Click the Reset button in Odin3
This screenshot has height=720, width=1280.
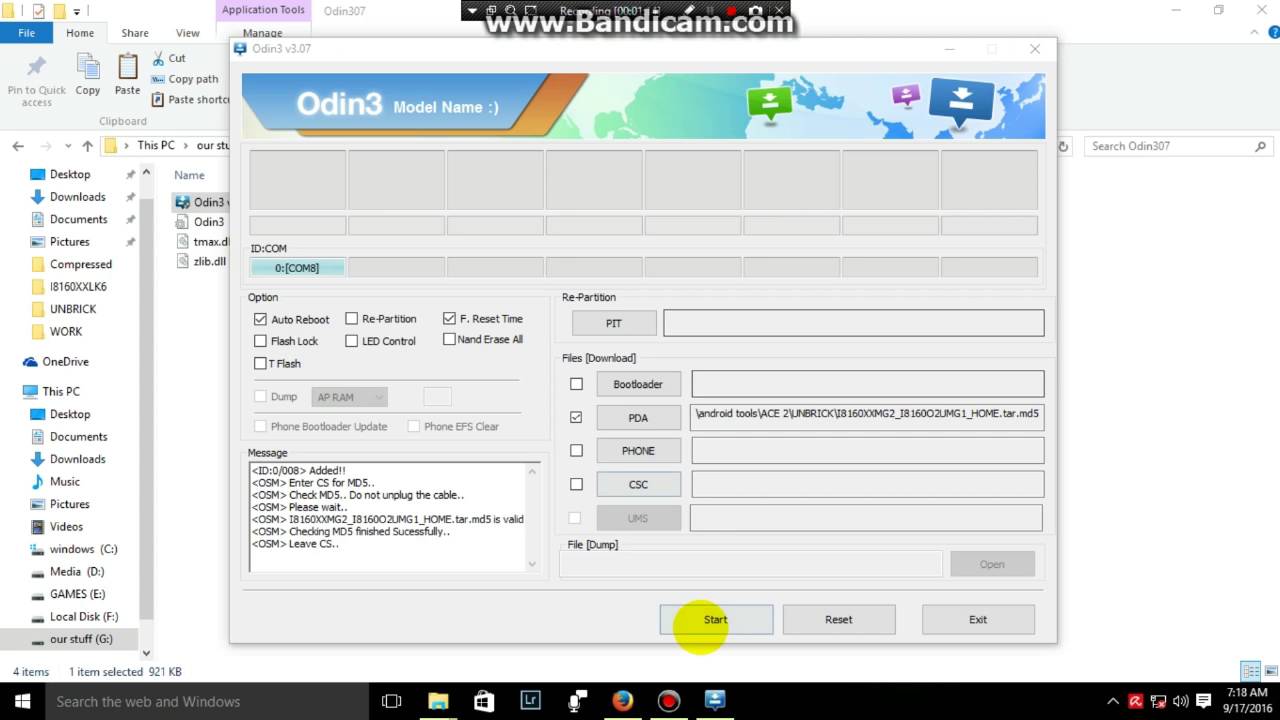click(x=838, y=619)
